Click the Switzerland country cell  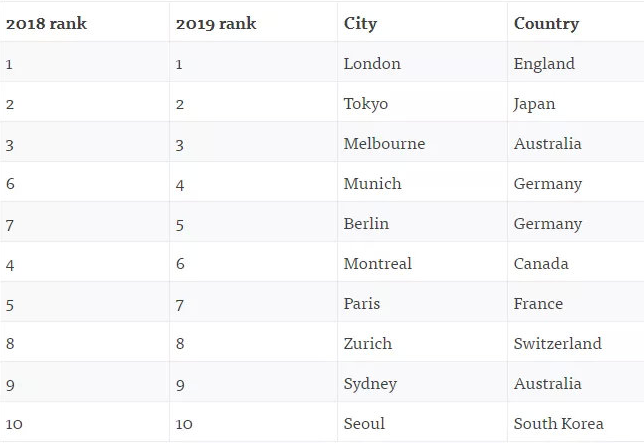point(557,344)
